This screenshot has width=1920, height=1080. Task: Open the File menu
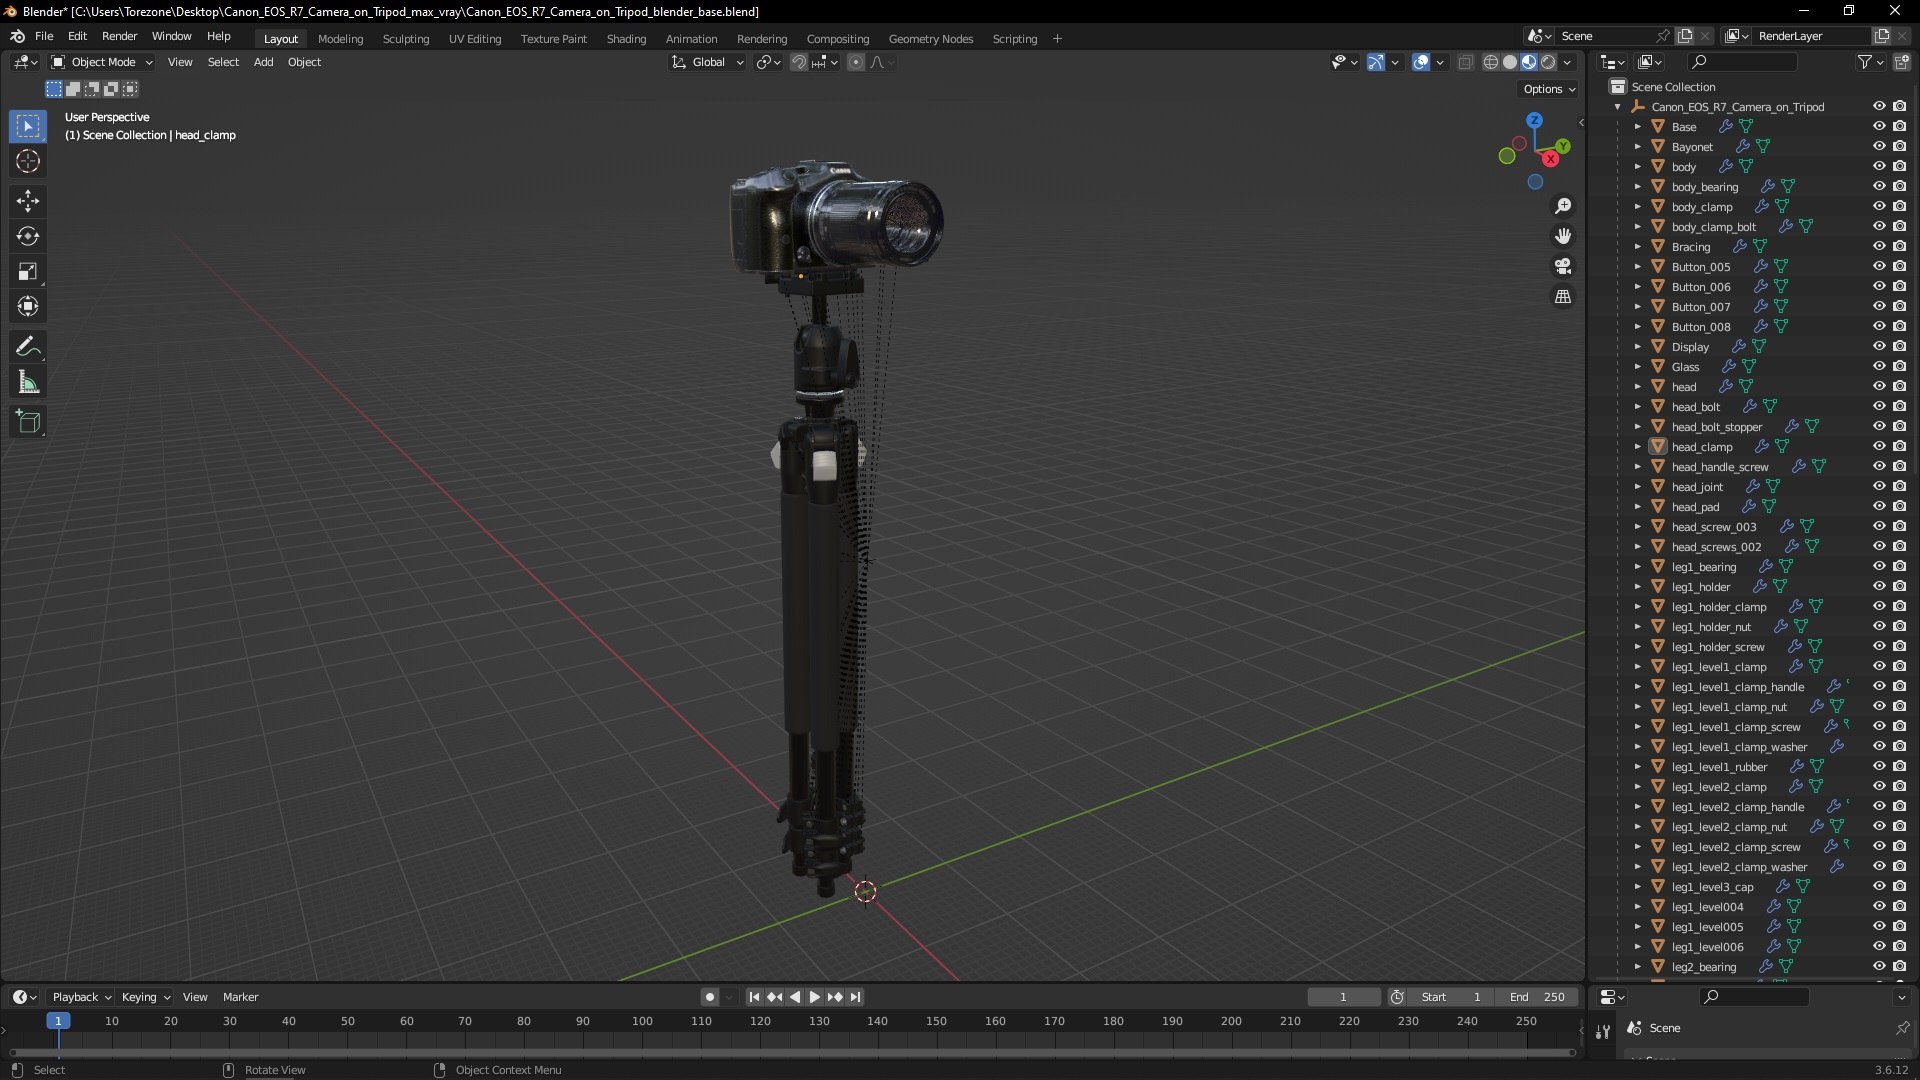point(44,36)
